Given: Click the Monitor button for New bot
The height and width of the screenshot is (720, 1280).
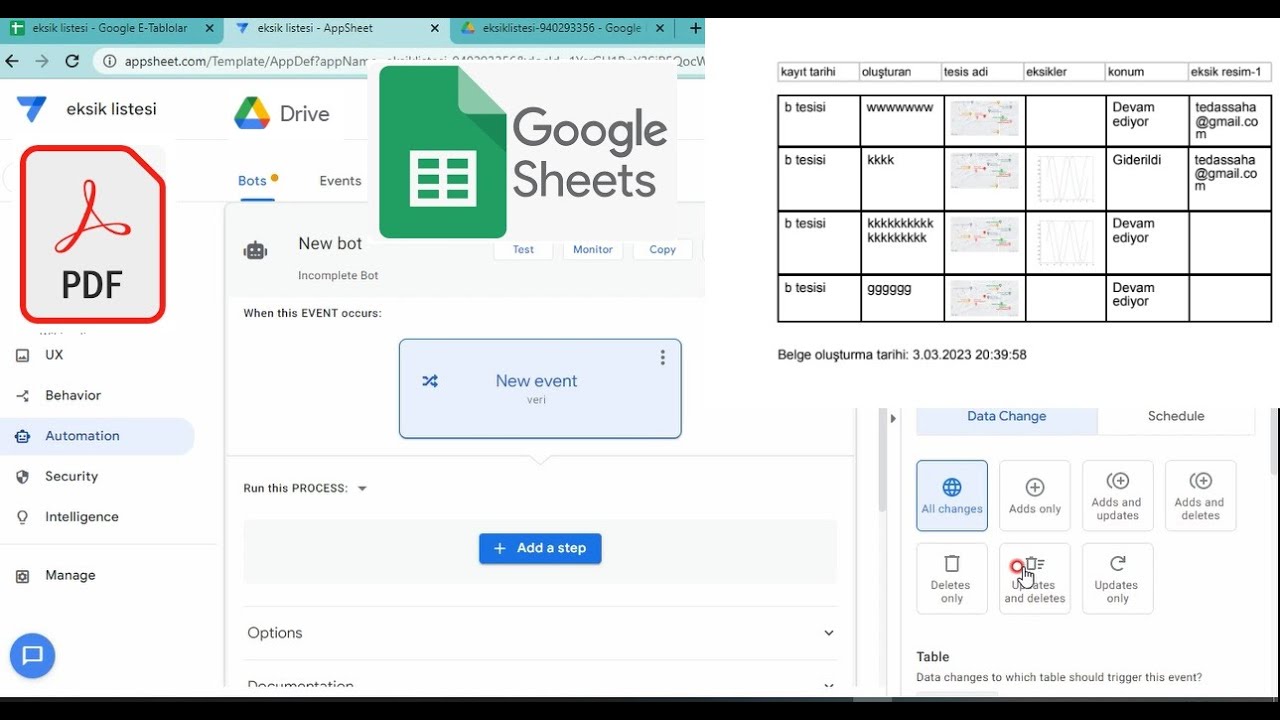Looking at the screenshot, I should point(593,250).
